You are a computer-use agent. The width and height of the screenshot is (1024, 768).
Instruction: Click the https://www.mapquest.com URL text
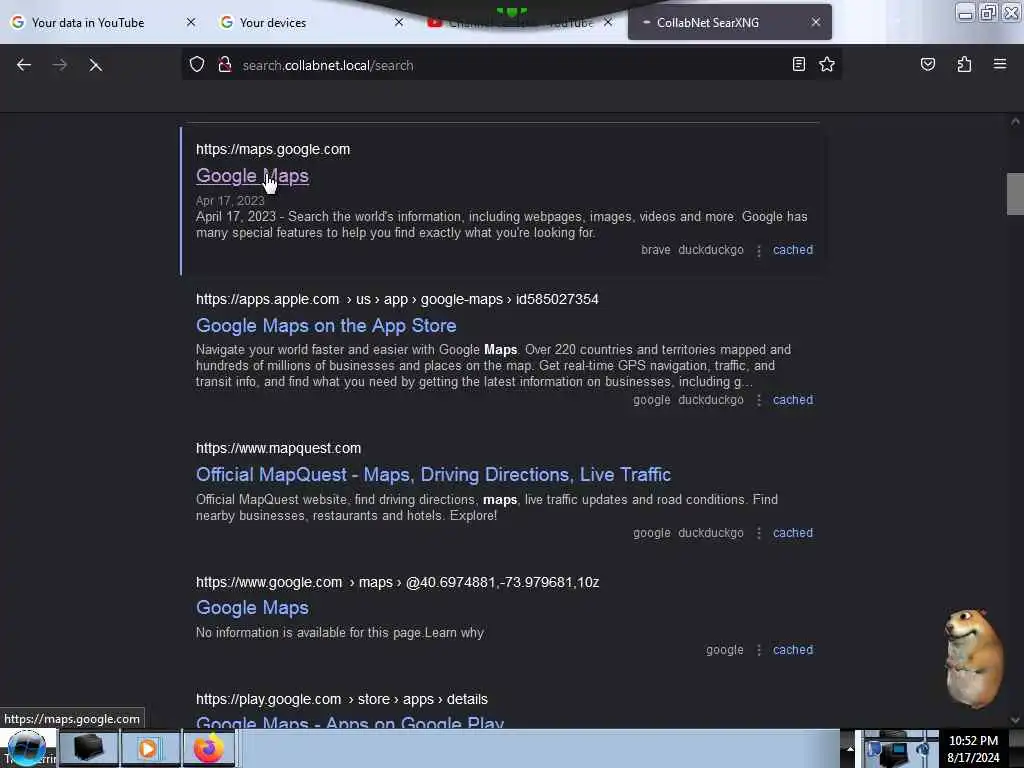point(278,449)
